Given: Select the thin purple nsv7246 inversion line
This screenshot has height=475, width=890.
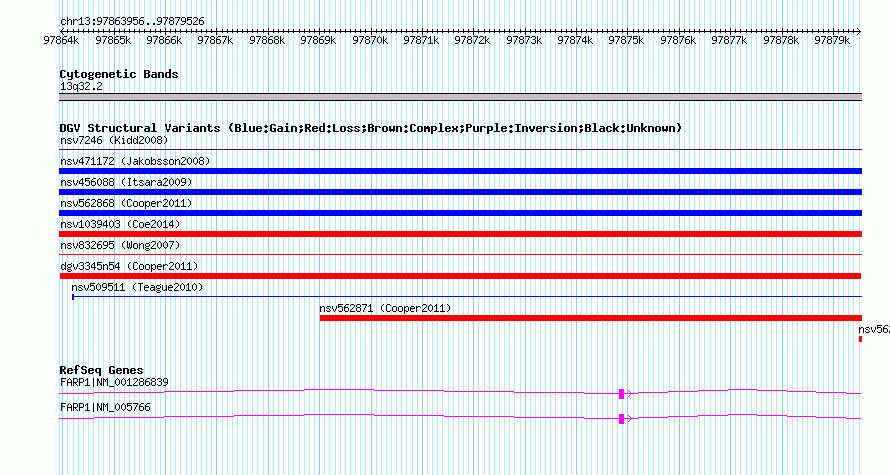Looking at the screenshot, I should tap(460, 150).
